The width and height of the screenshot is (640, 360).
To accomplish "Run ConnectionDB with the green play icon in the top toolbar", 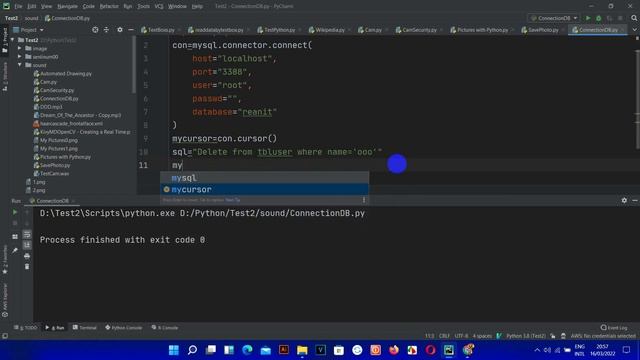I will (x=588, y=18).
